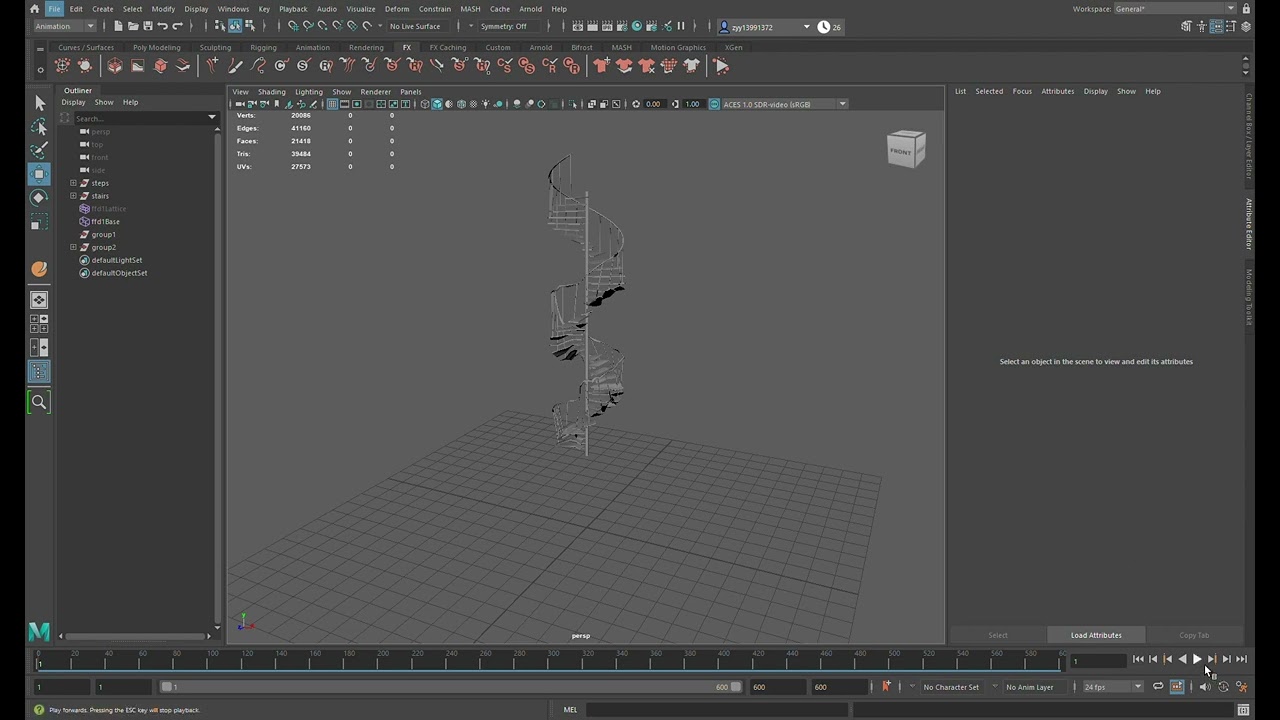Click the current frame input field
Image resolution: width=1280 pixels, height=720 pixels.
(x=1098, y=660)
